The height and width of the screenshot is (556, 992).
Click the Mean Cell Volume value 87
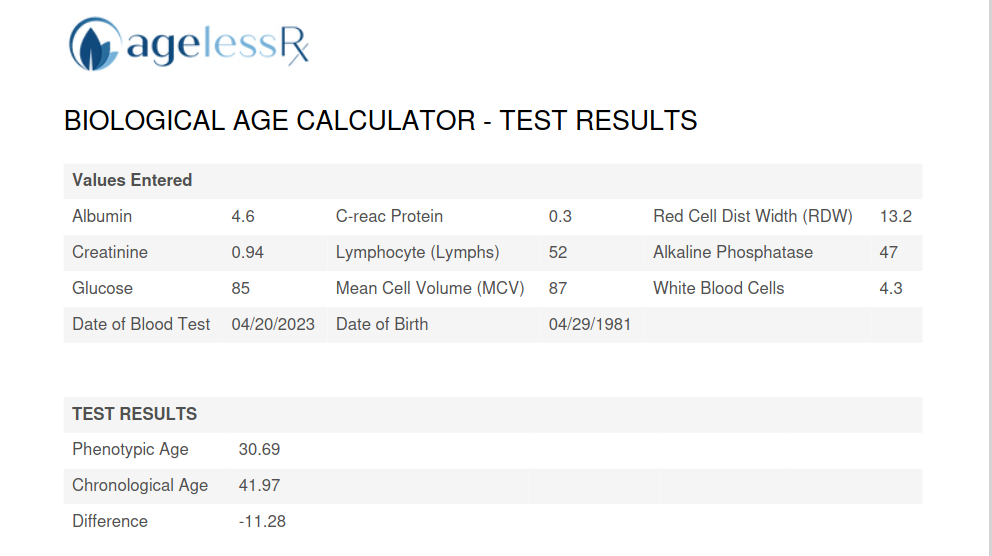(557, 288)
